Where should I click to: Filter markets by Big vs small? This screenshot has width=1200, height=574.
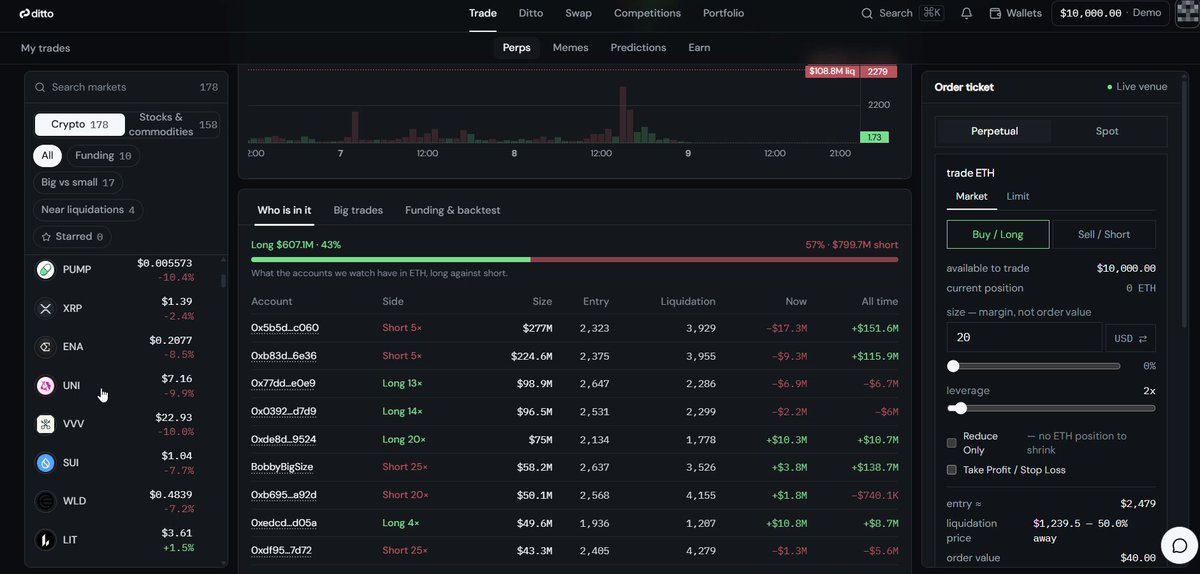coord(78,183)
